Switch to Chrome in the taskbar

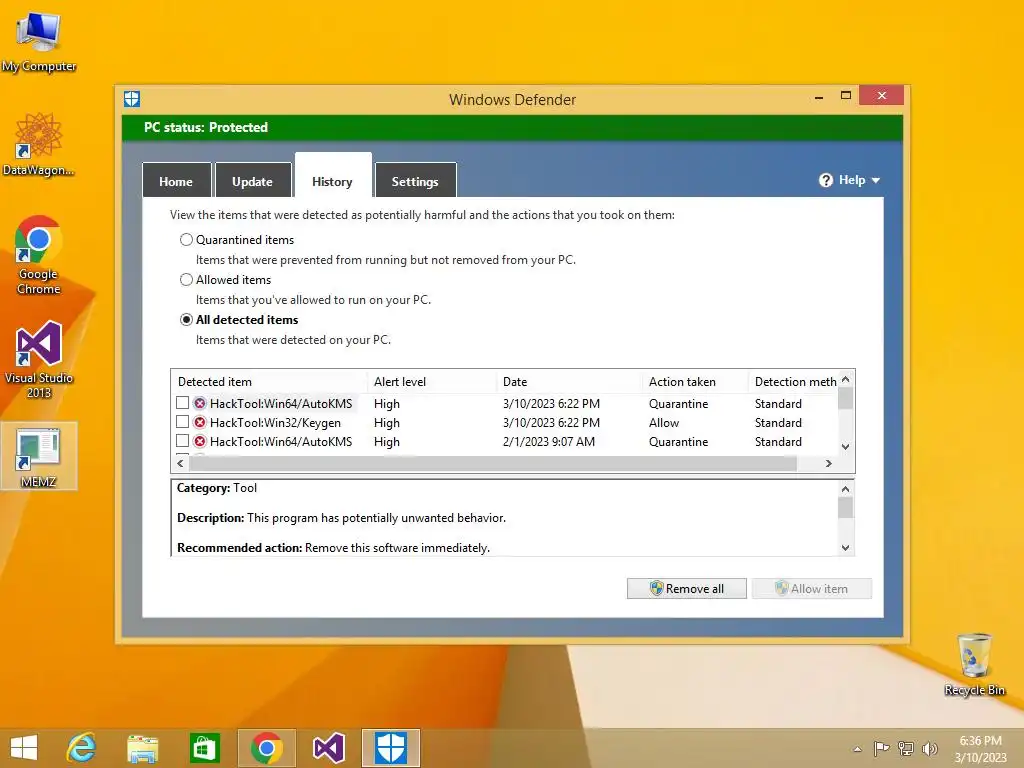coord(266,748)
